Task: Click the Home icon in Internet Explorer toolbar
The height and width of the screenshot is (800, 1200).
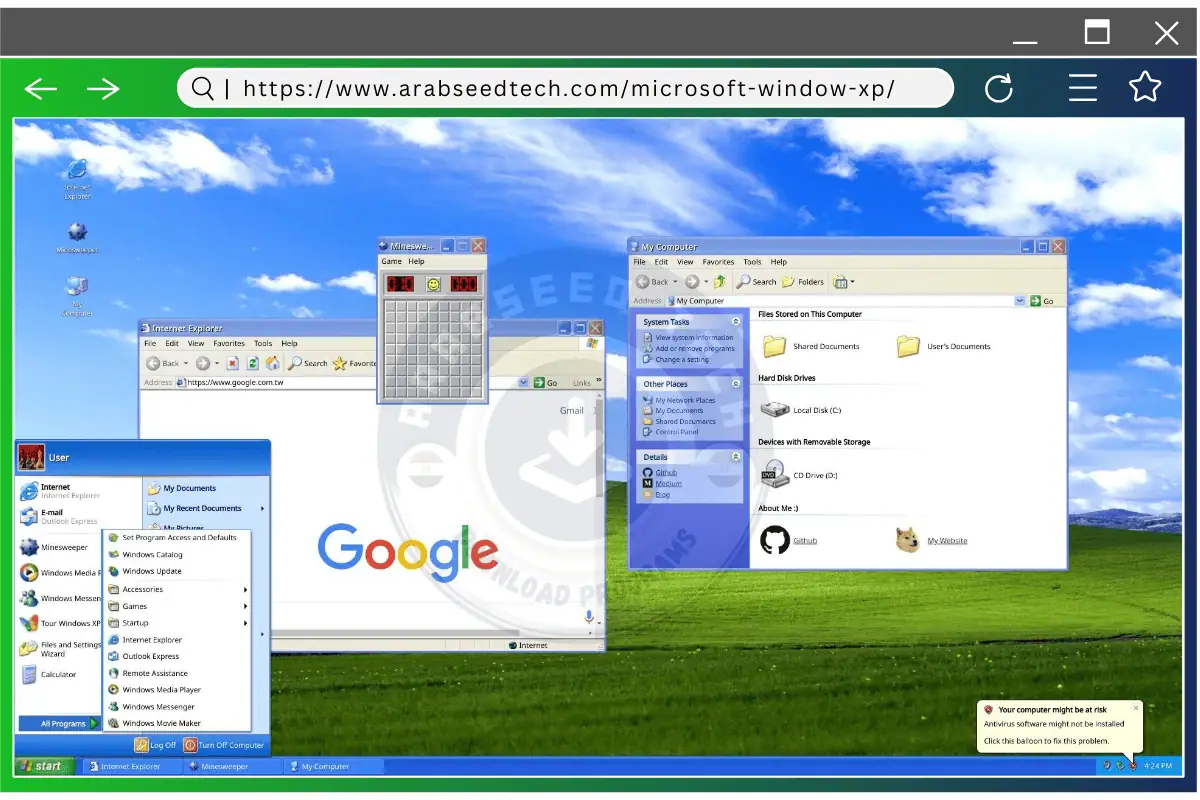Action: 272,363
